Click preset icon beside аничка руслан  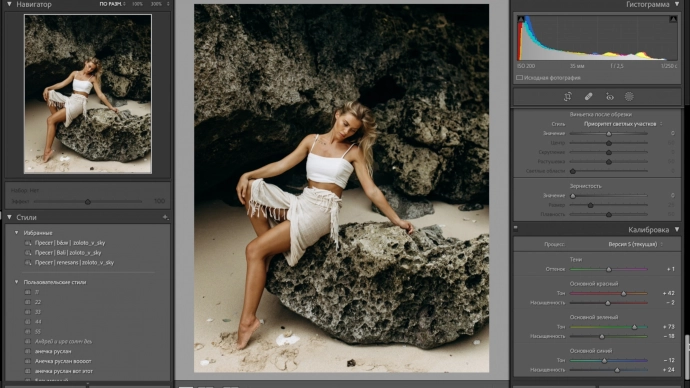(28, 351)
